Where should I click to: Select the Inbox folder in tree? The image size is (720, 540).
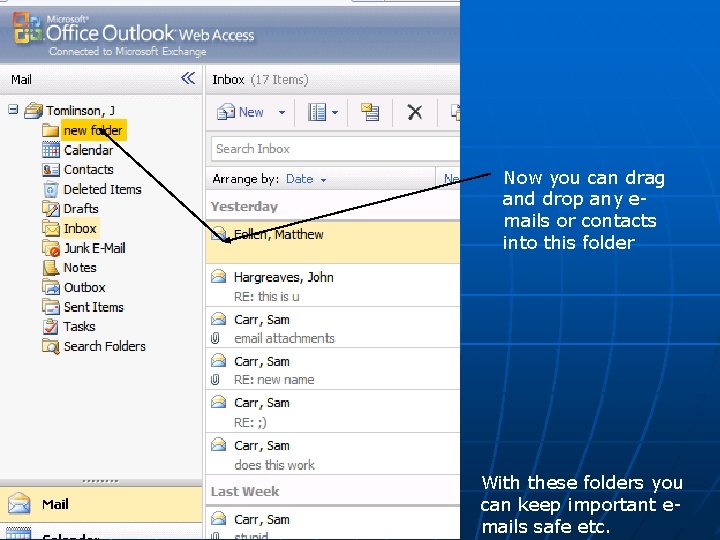tap(80, 228)
